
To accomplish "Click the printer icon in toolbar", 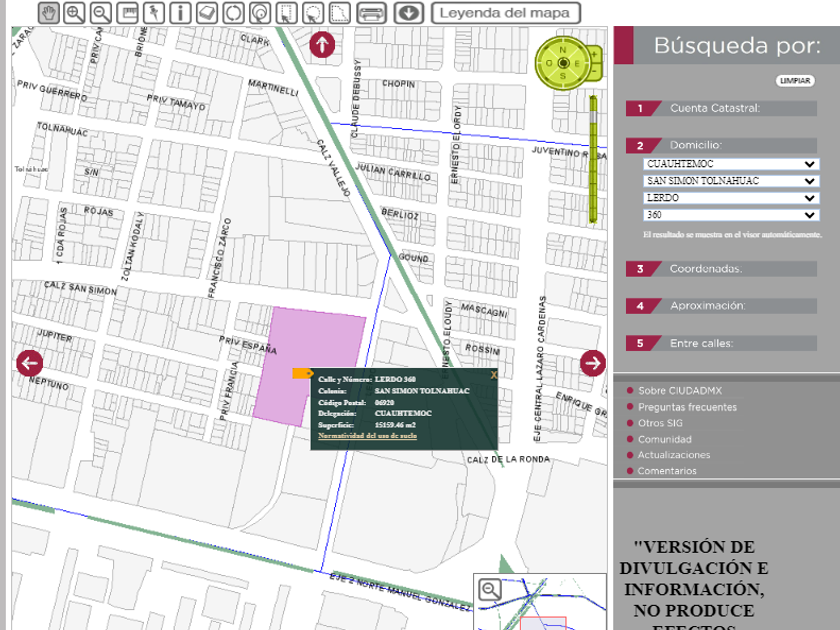I will point(372,13).
